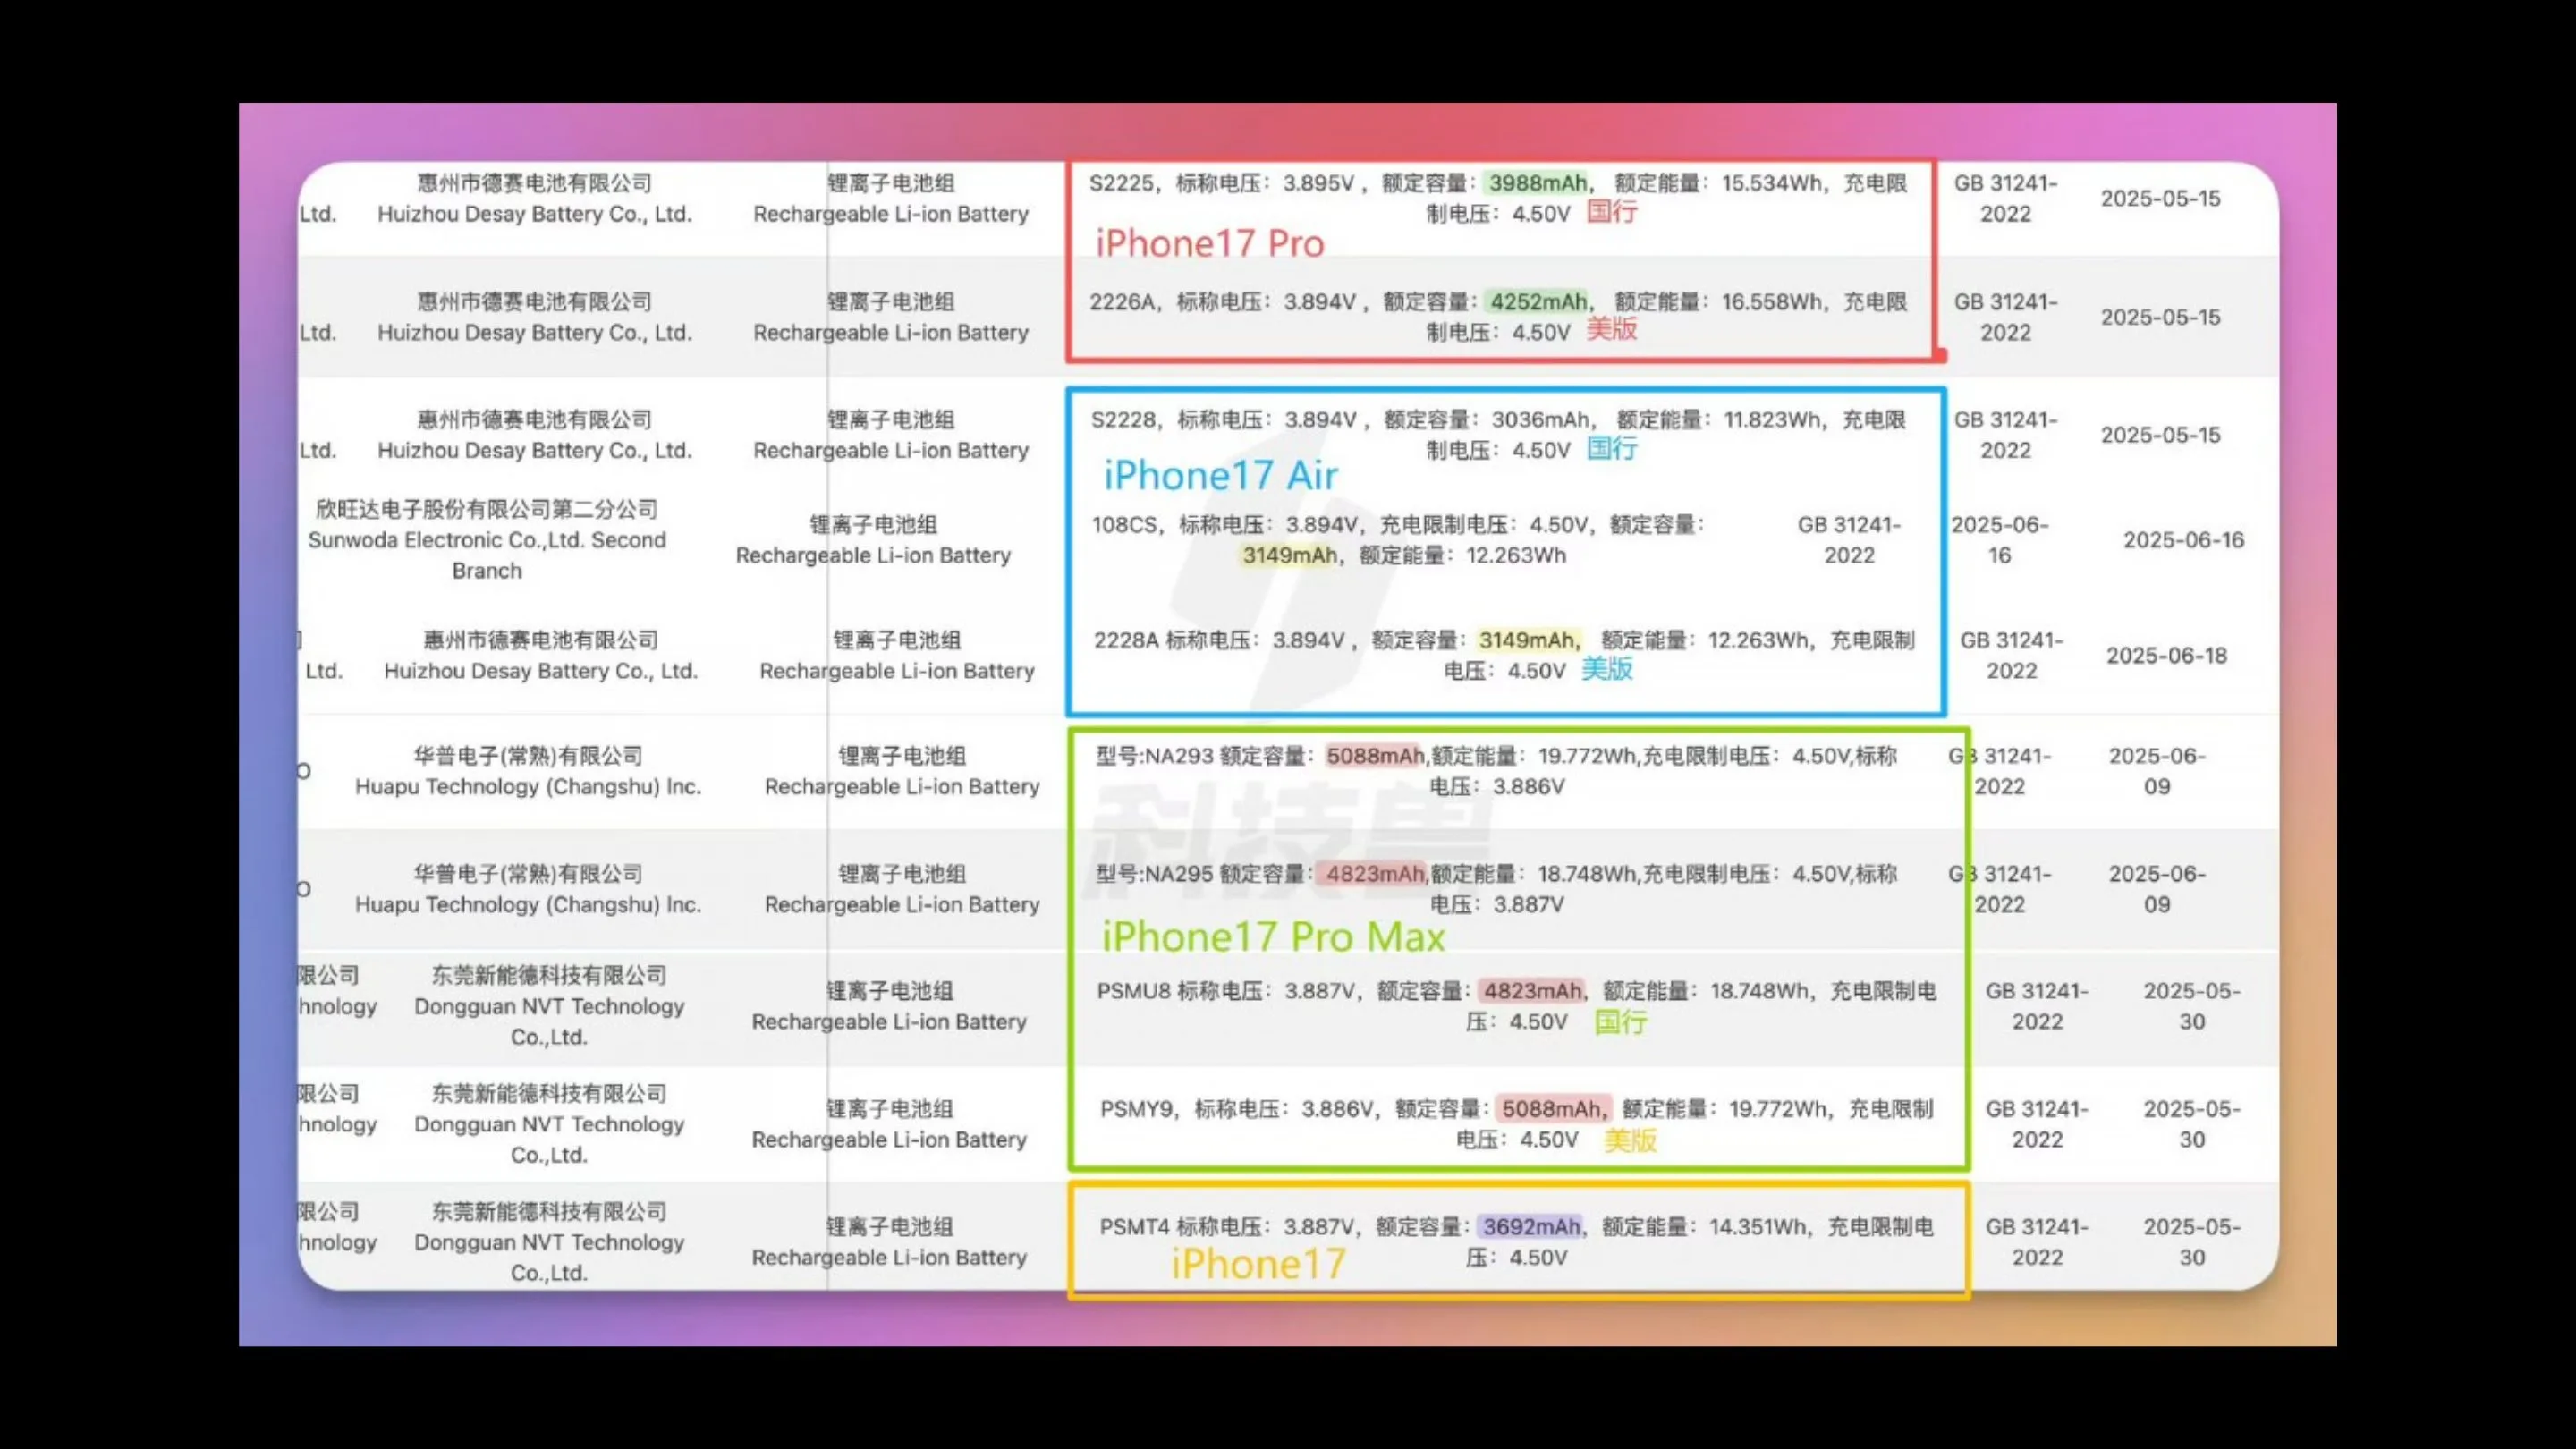
Task: Click the 2025-05-30 date in PSMU8 row
Action: (x=2192, y=1006)
